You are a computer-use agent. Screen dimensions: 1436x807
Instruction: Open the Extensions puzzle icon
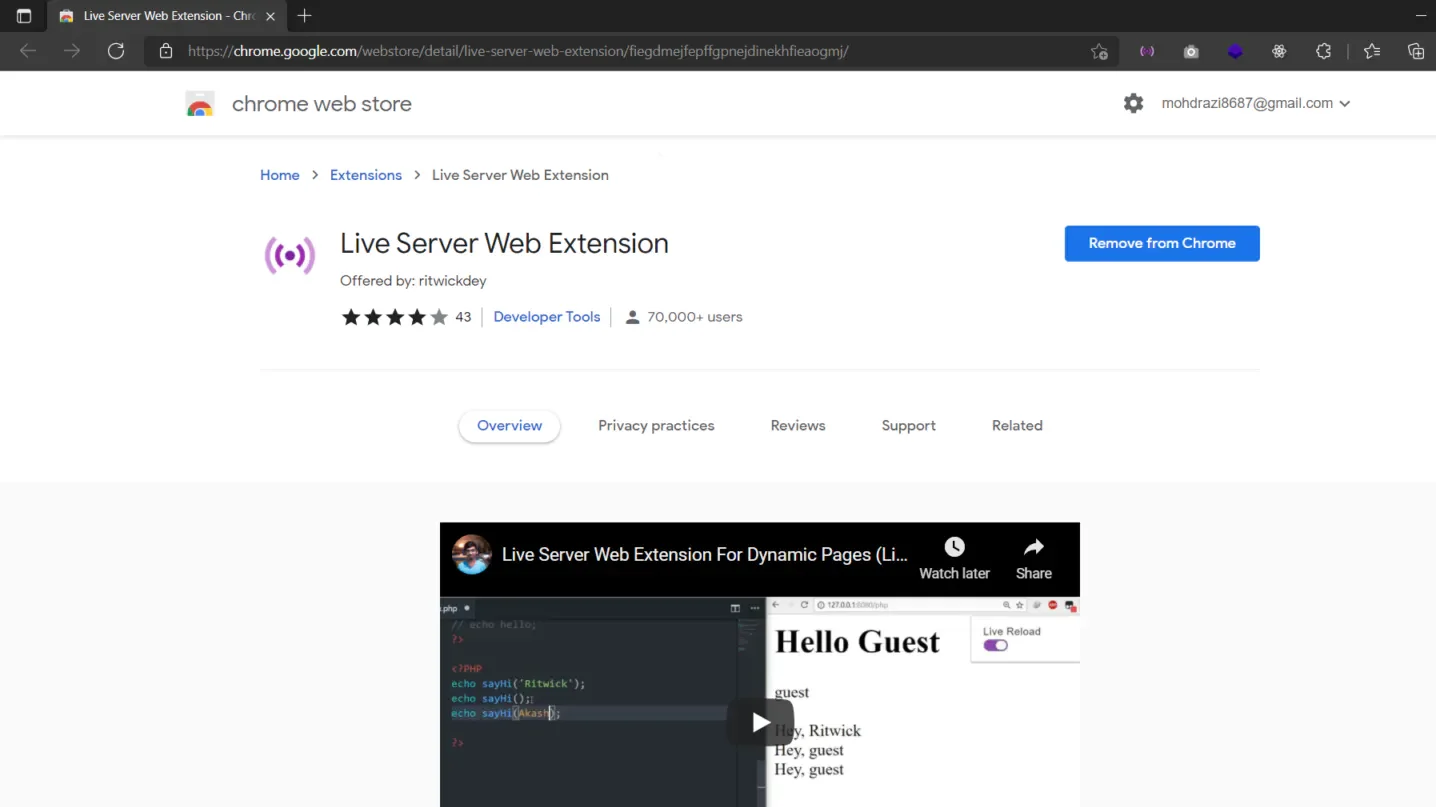[x=1323, y=52]
